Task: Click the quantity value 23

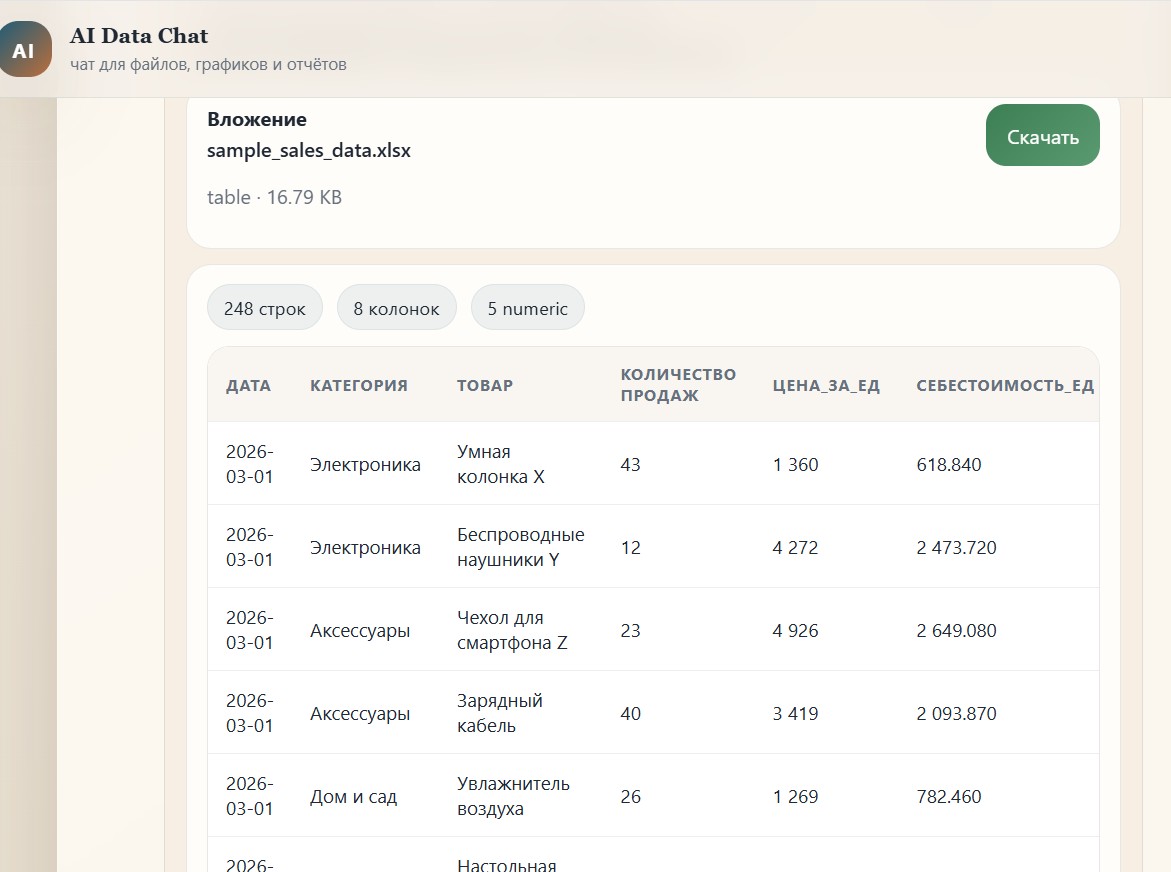Action: [x=630, y=630]
